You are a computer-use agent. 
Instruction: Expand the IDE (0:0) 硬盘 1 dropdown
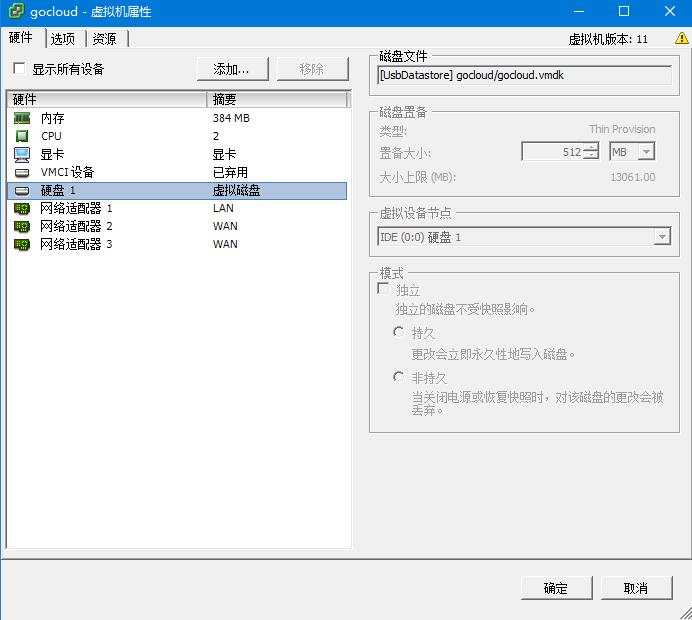661,237
